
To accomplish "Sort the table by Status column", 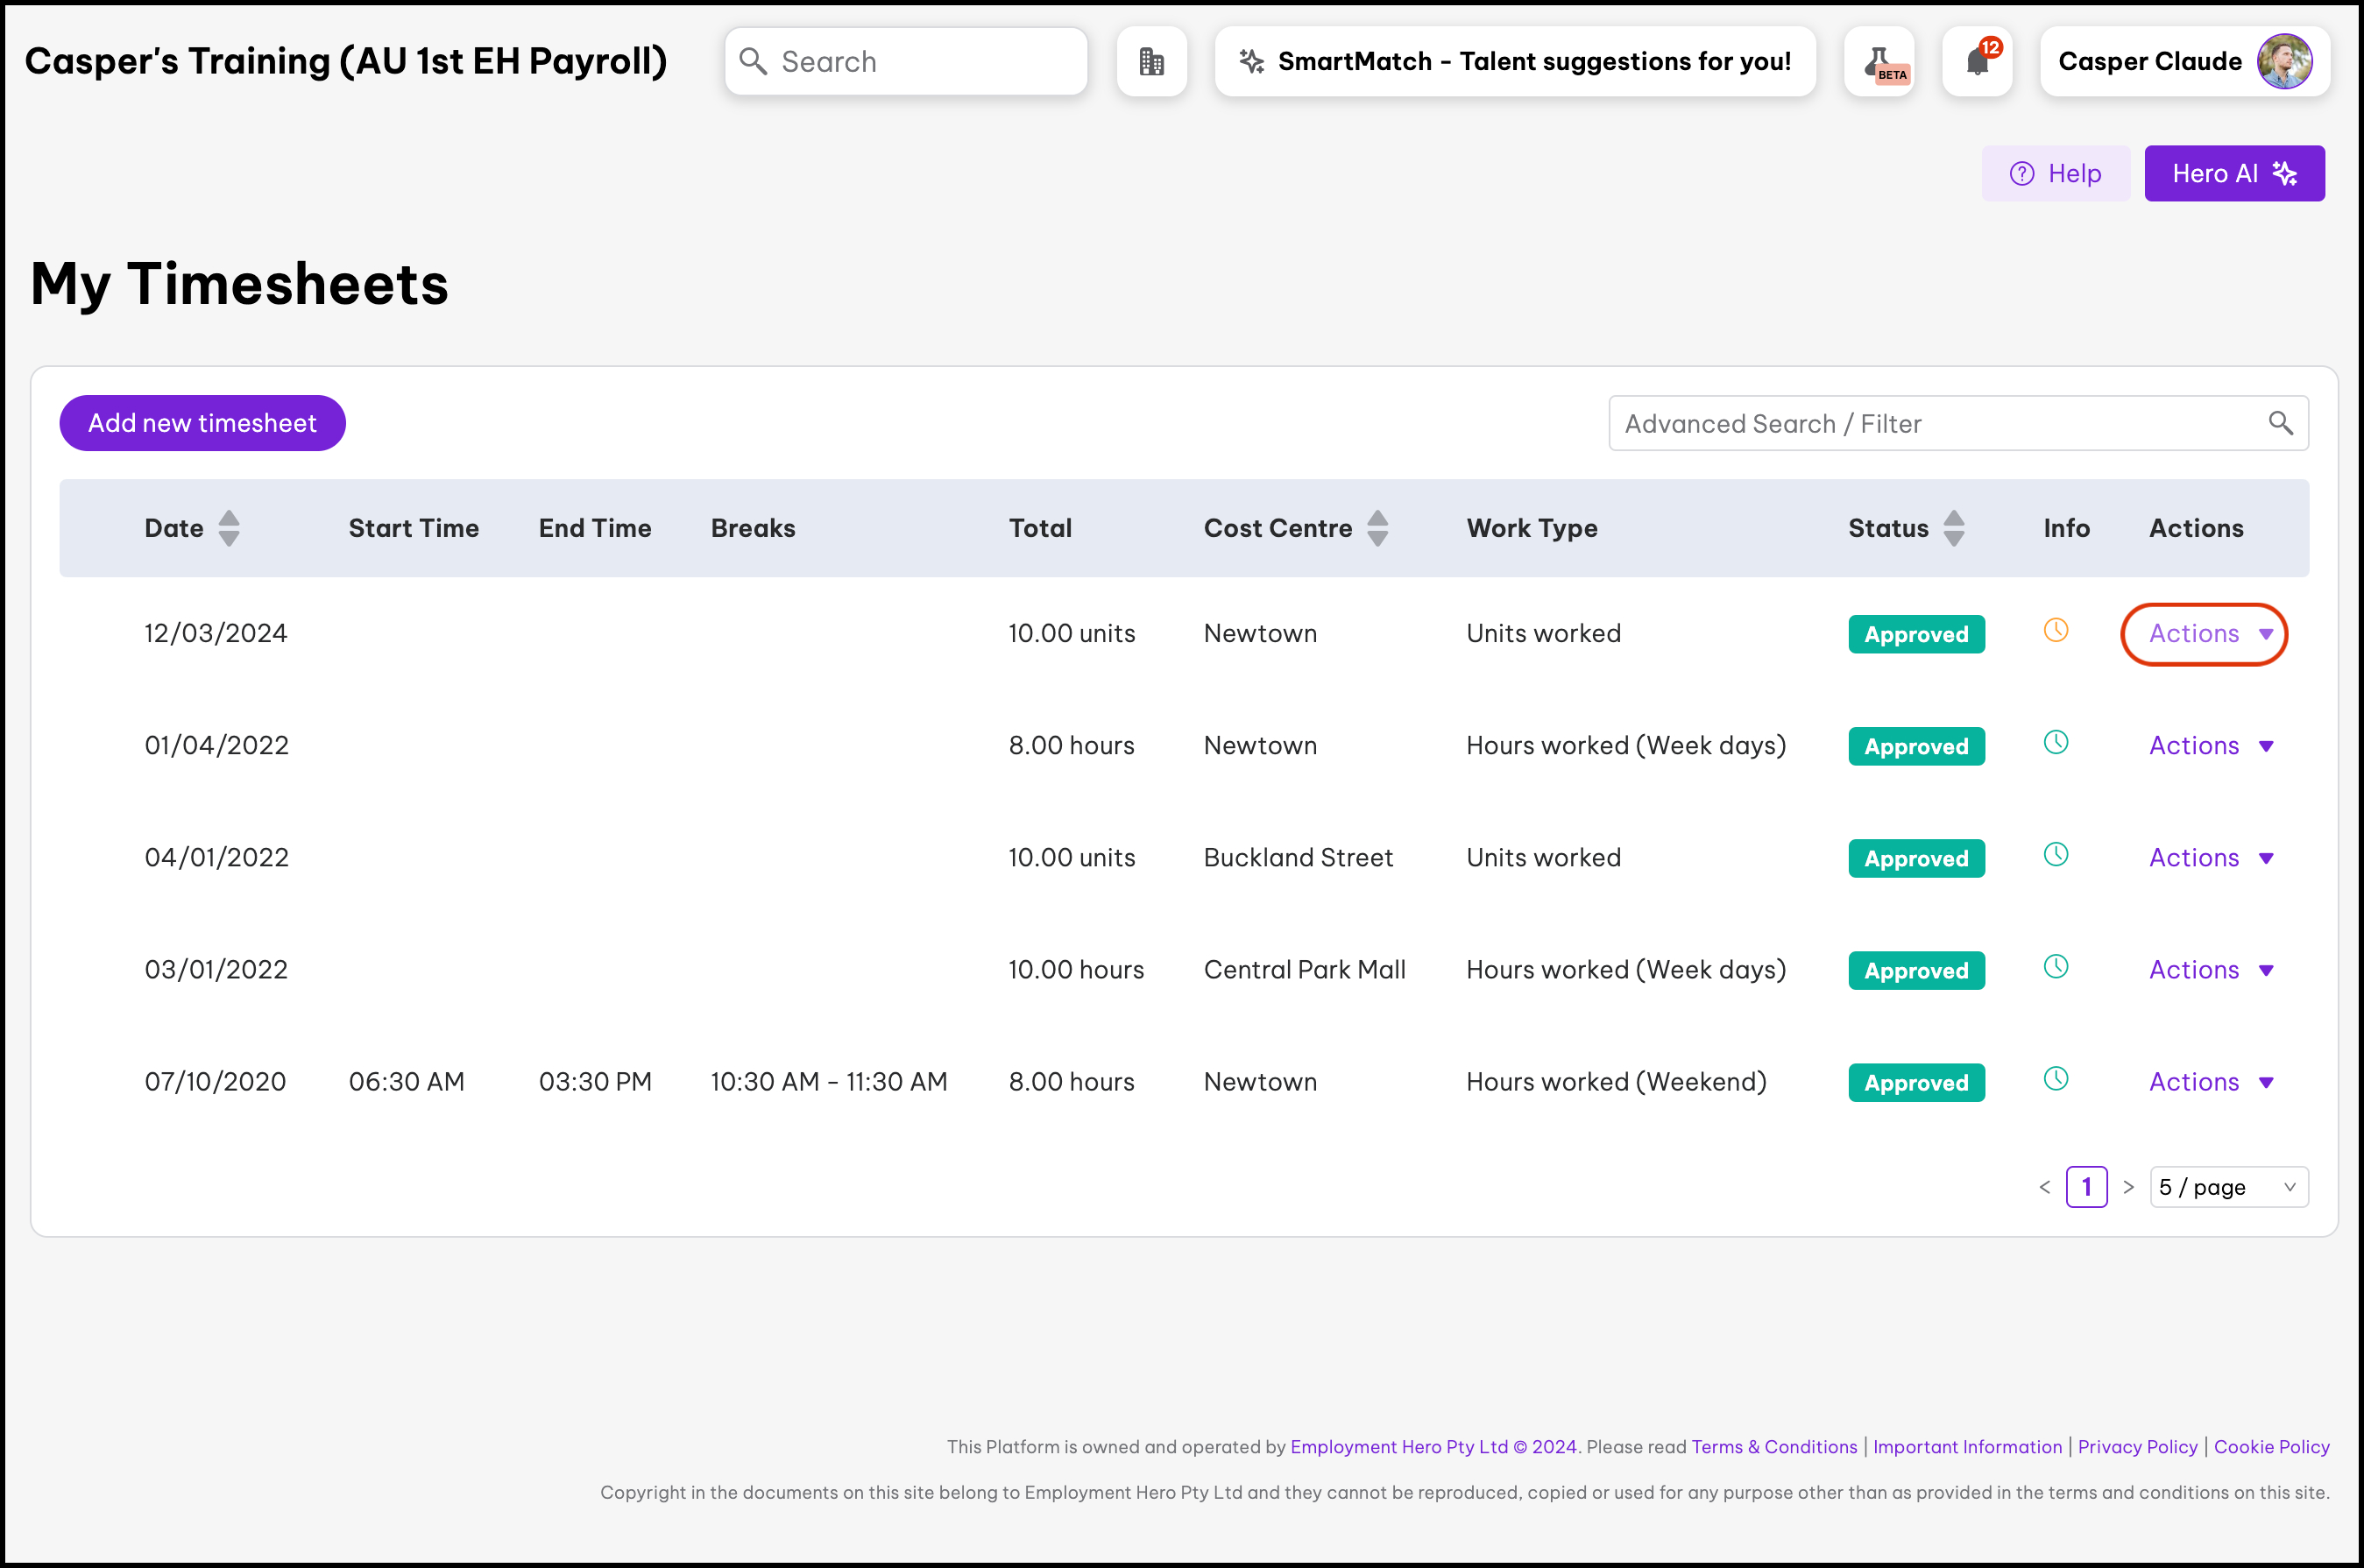I will pos(1953,528).
